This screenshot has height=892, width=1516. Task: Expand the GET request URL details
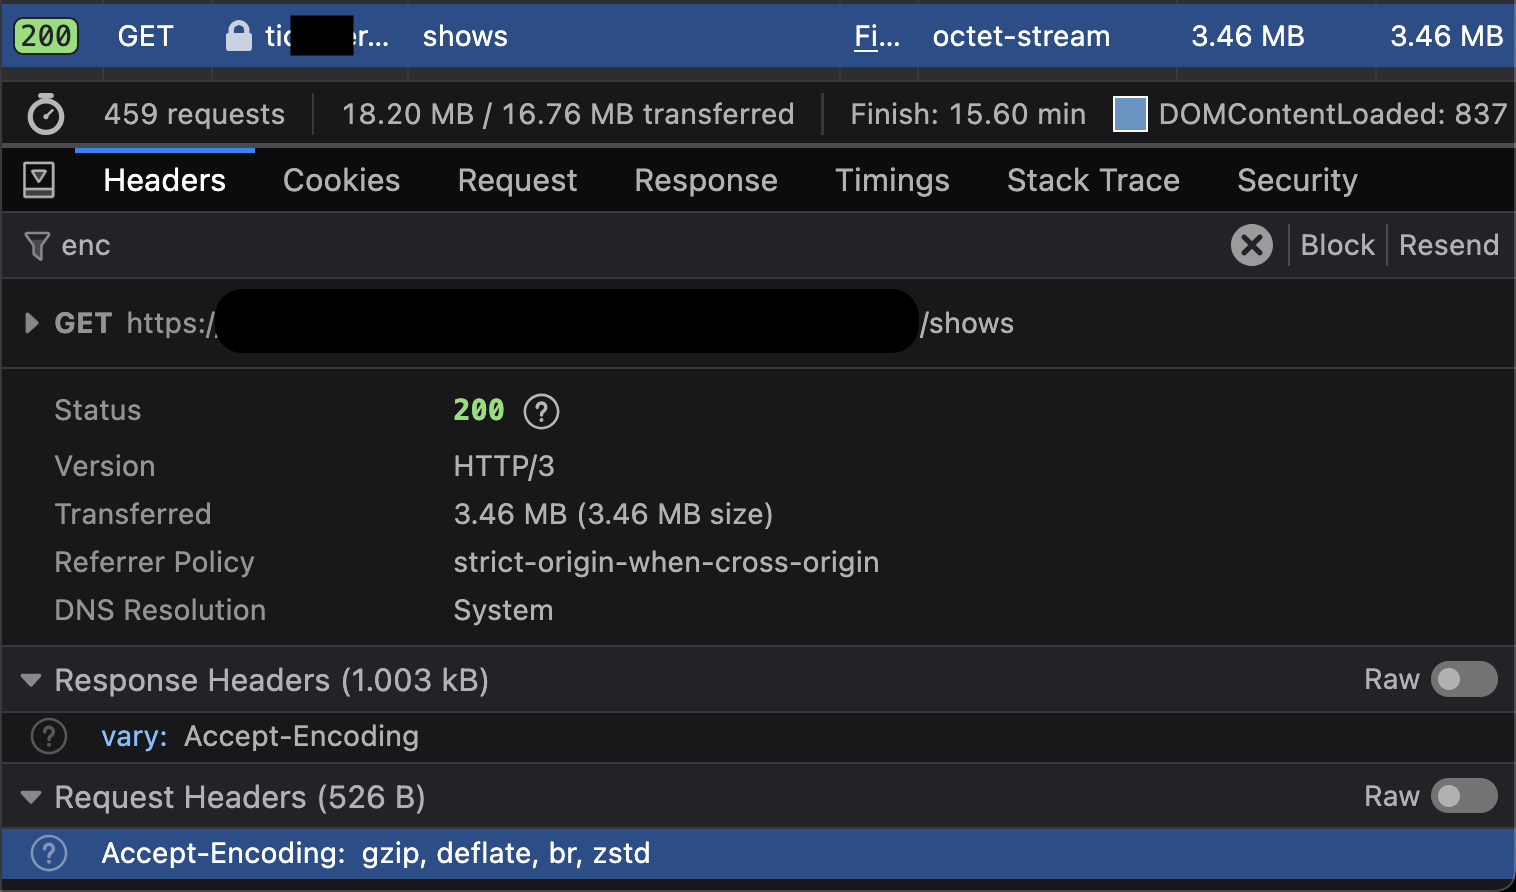pos(31,323)
